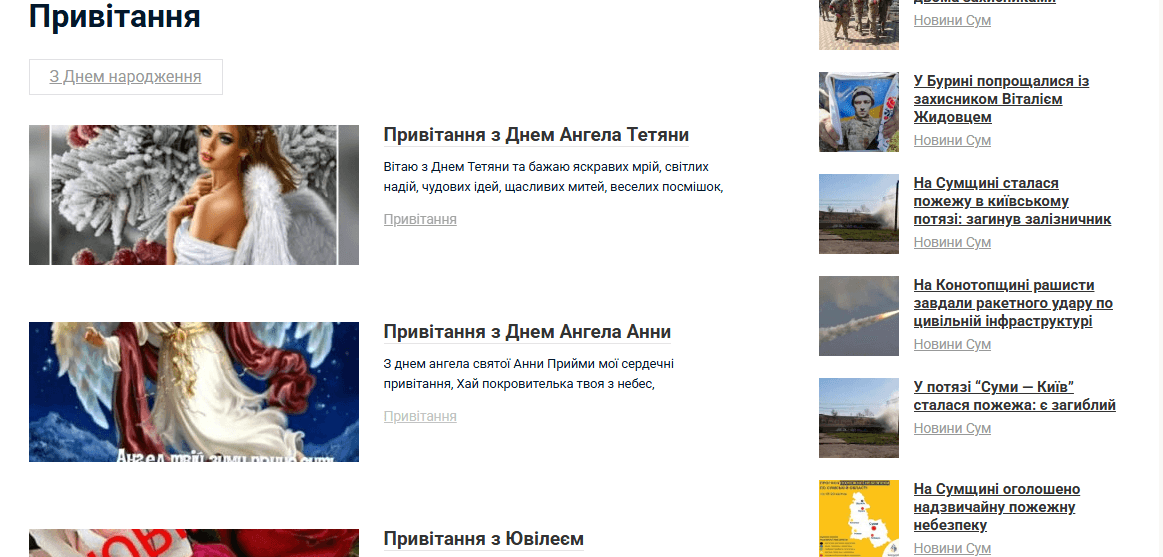Open the "З Днем народження" category button
This screenshot has height=557, width=1163.
[125, 76]
